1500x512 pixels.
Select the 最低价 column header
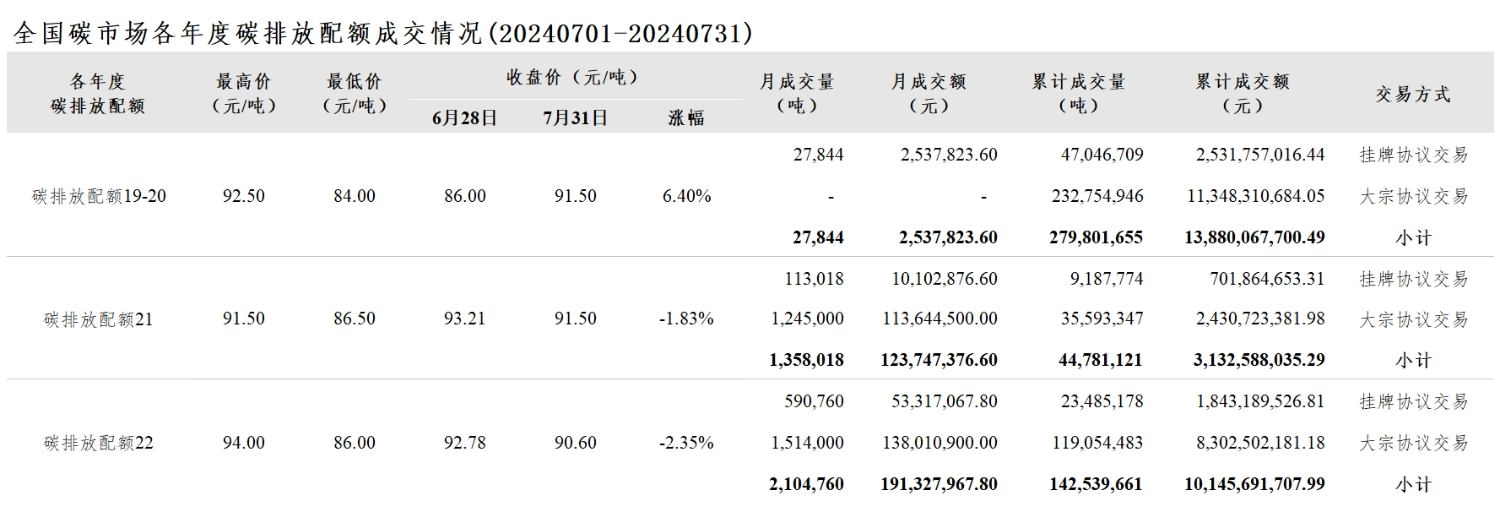click(354, 93)
